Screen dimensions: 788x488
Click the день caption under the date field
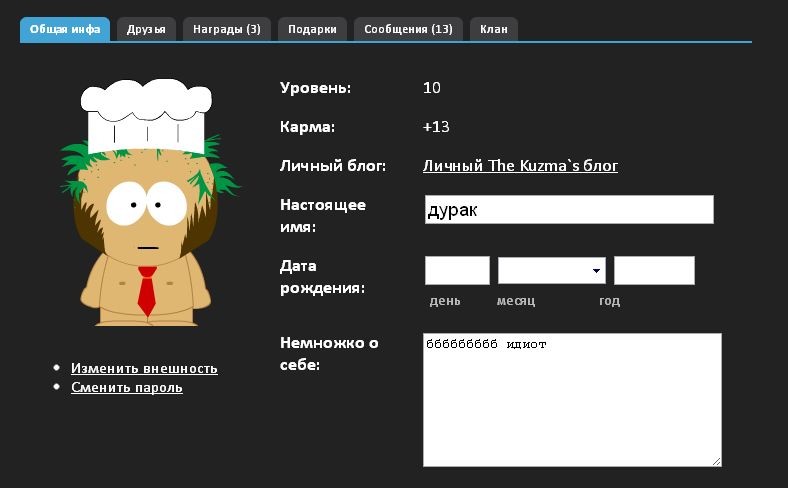coord(445,301)
